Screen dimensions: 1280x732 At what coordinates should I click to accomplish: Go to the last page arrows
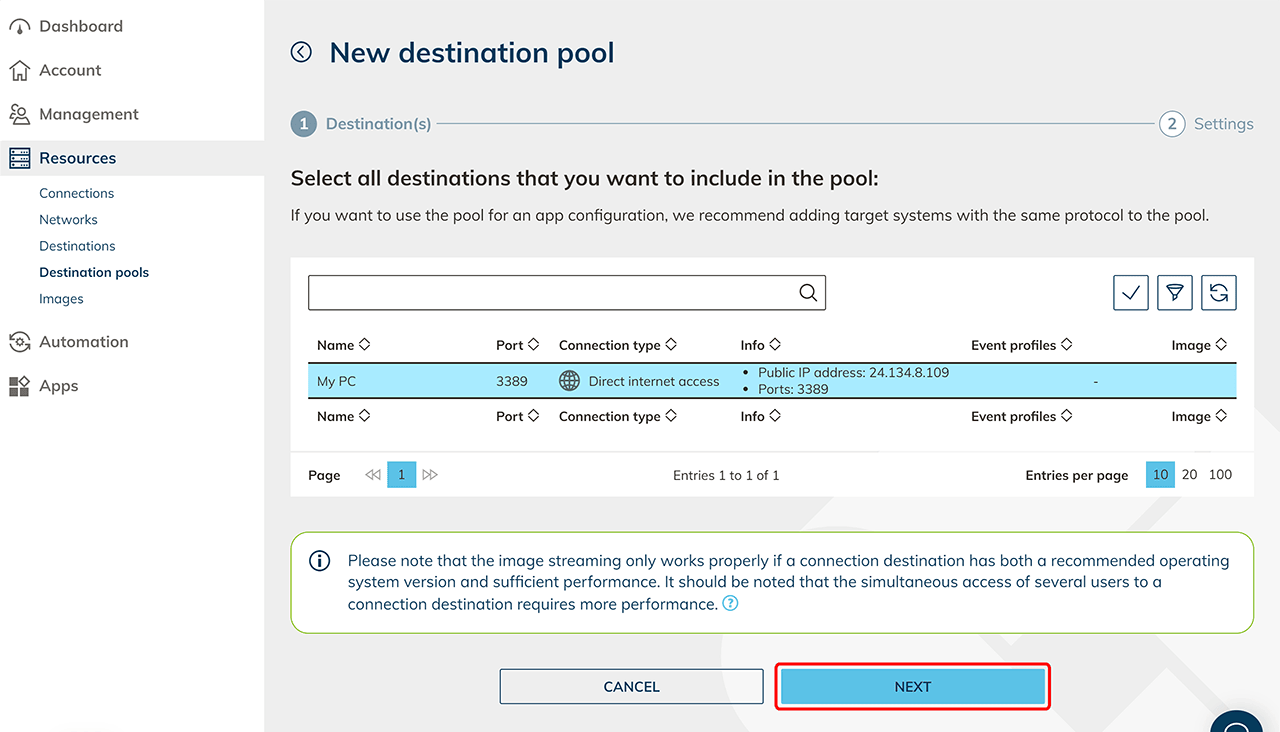tap(430, 475)
